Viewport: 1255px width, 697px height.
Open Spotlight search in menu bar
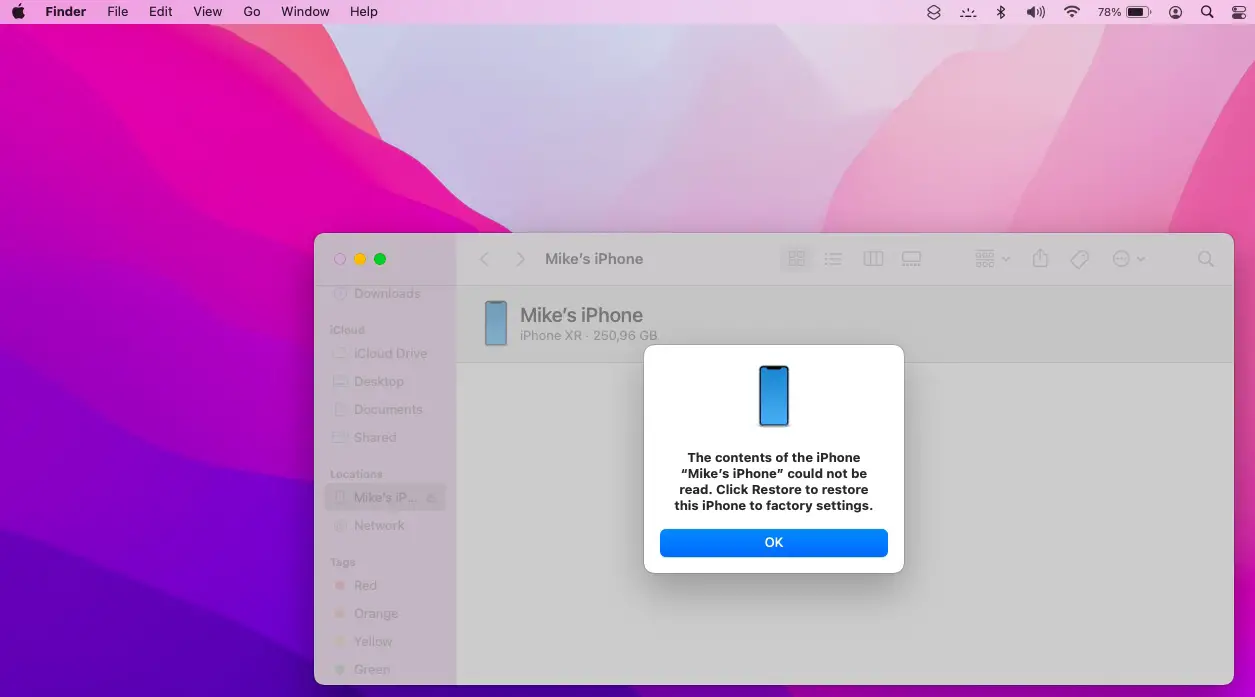(x=1207, y=12)
